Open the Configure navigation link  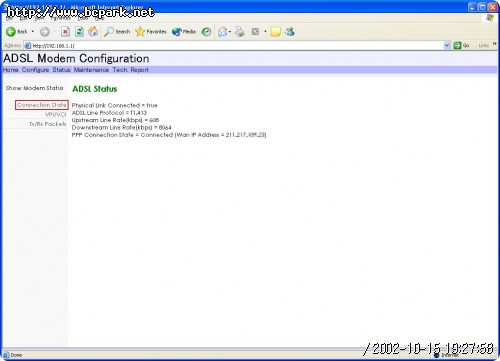[x=35, y=70]
